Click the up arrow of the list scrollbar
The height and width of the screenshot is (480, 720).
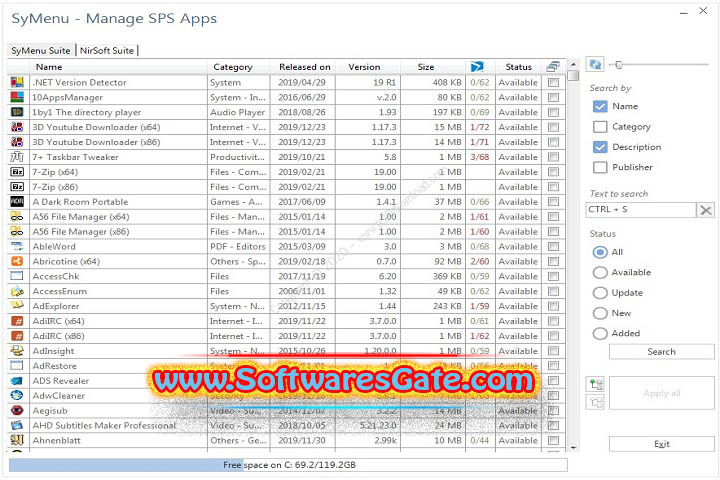[x=573, y=64]
